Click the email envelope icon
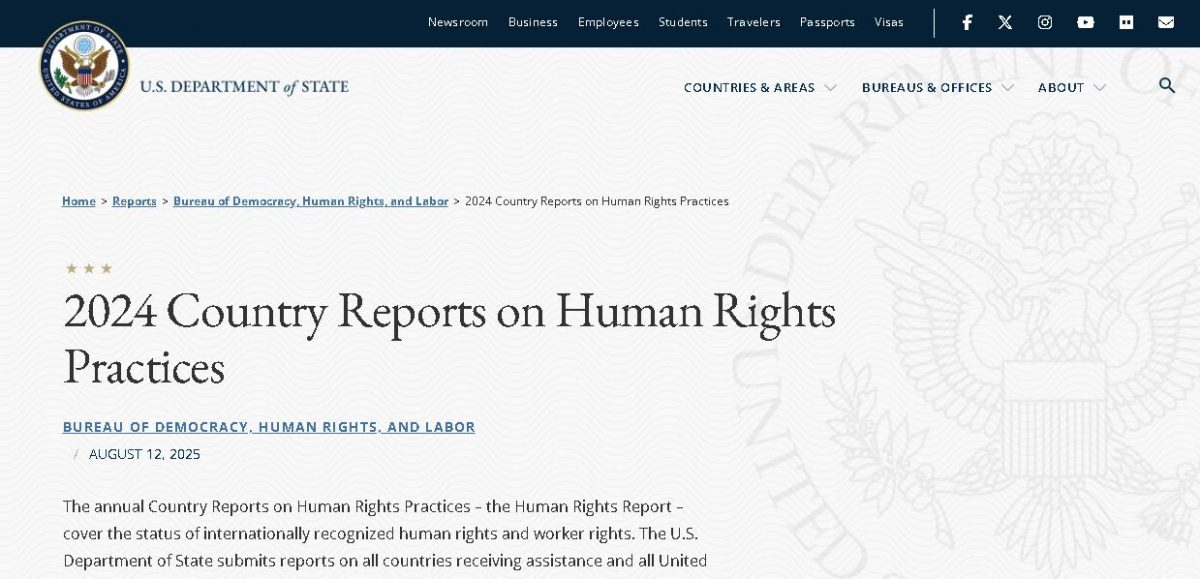Viewport: 1200px width, 579px height. click(x=1166, y=22)
